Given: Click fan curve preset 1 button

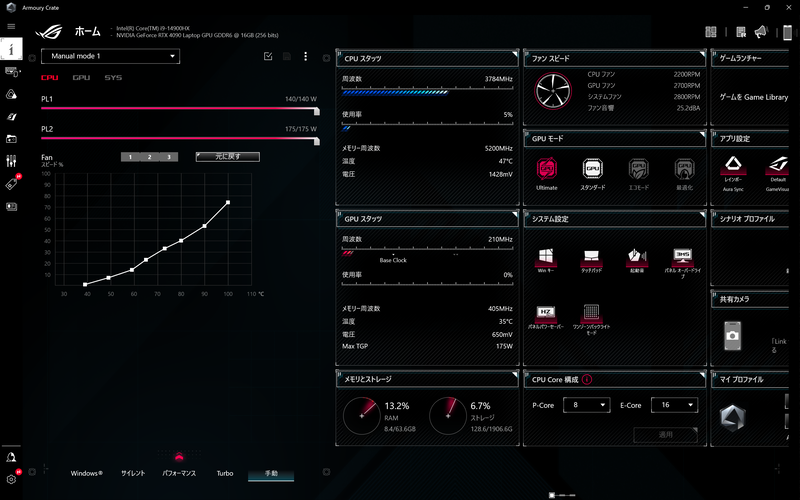Looking at the screenshot, I should pyautogui.click(x=130, y=157).
